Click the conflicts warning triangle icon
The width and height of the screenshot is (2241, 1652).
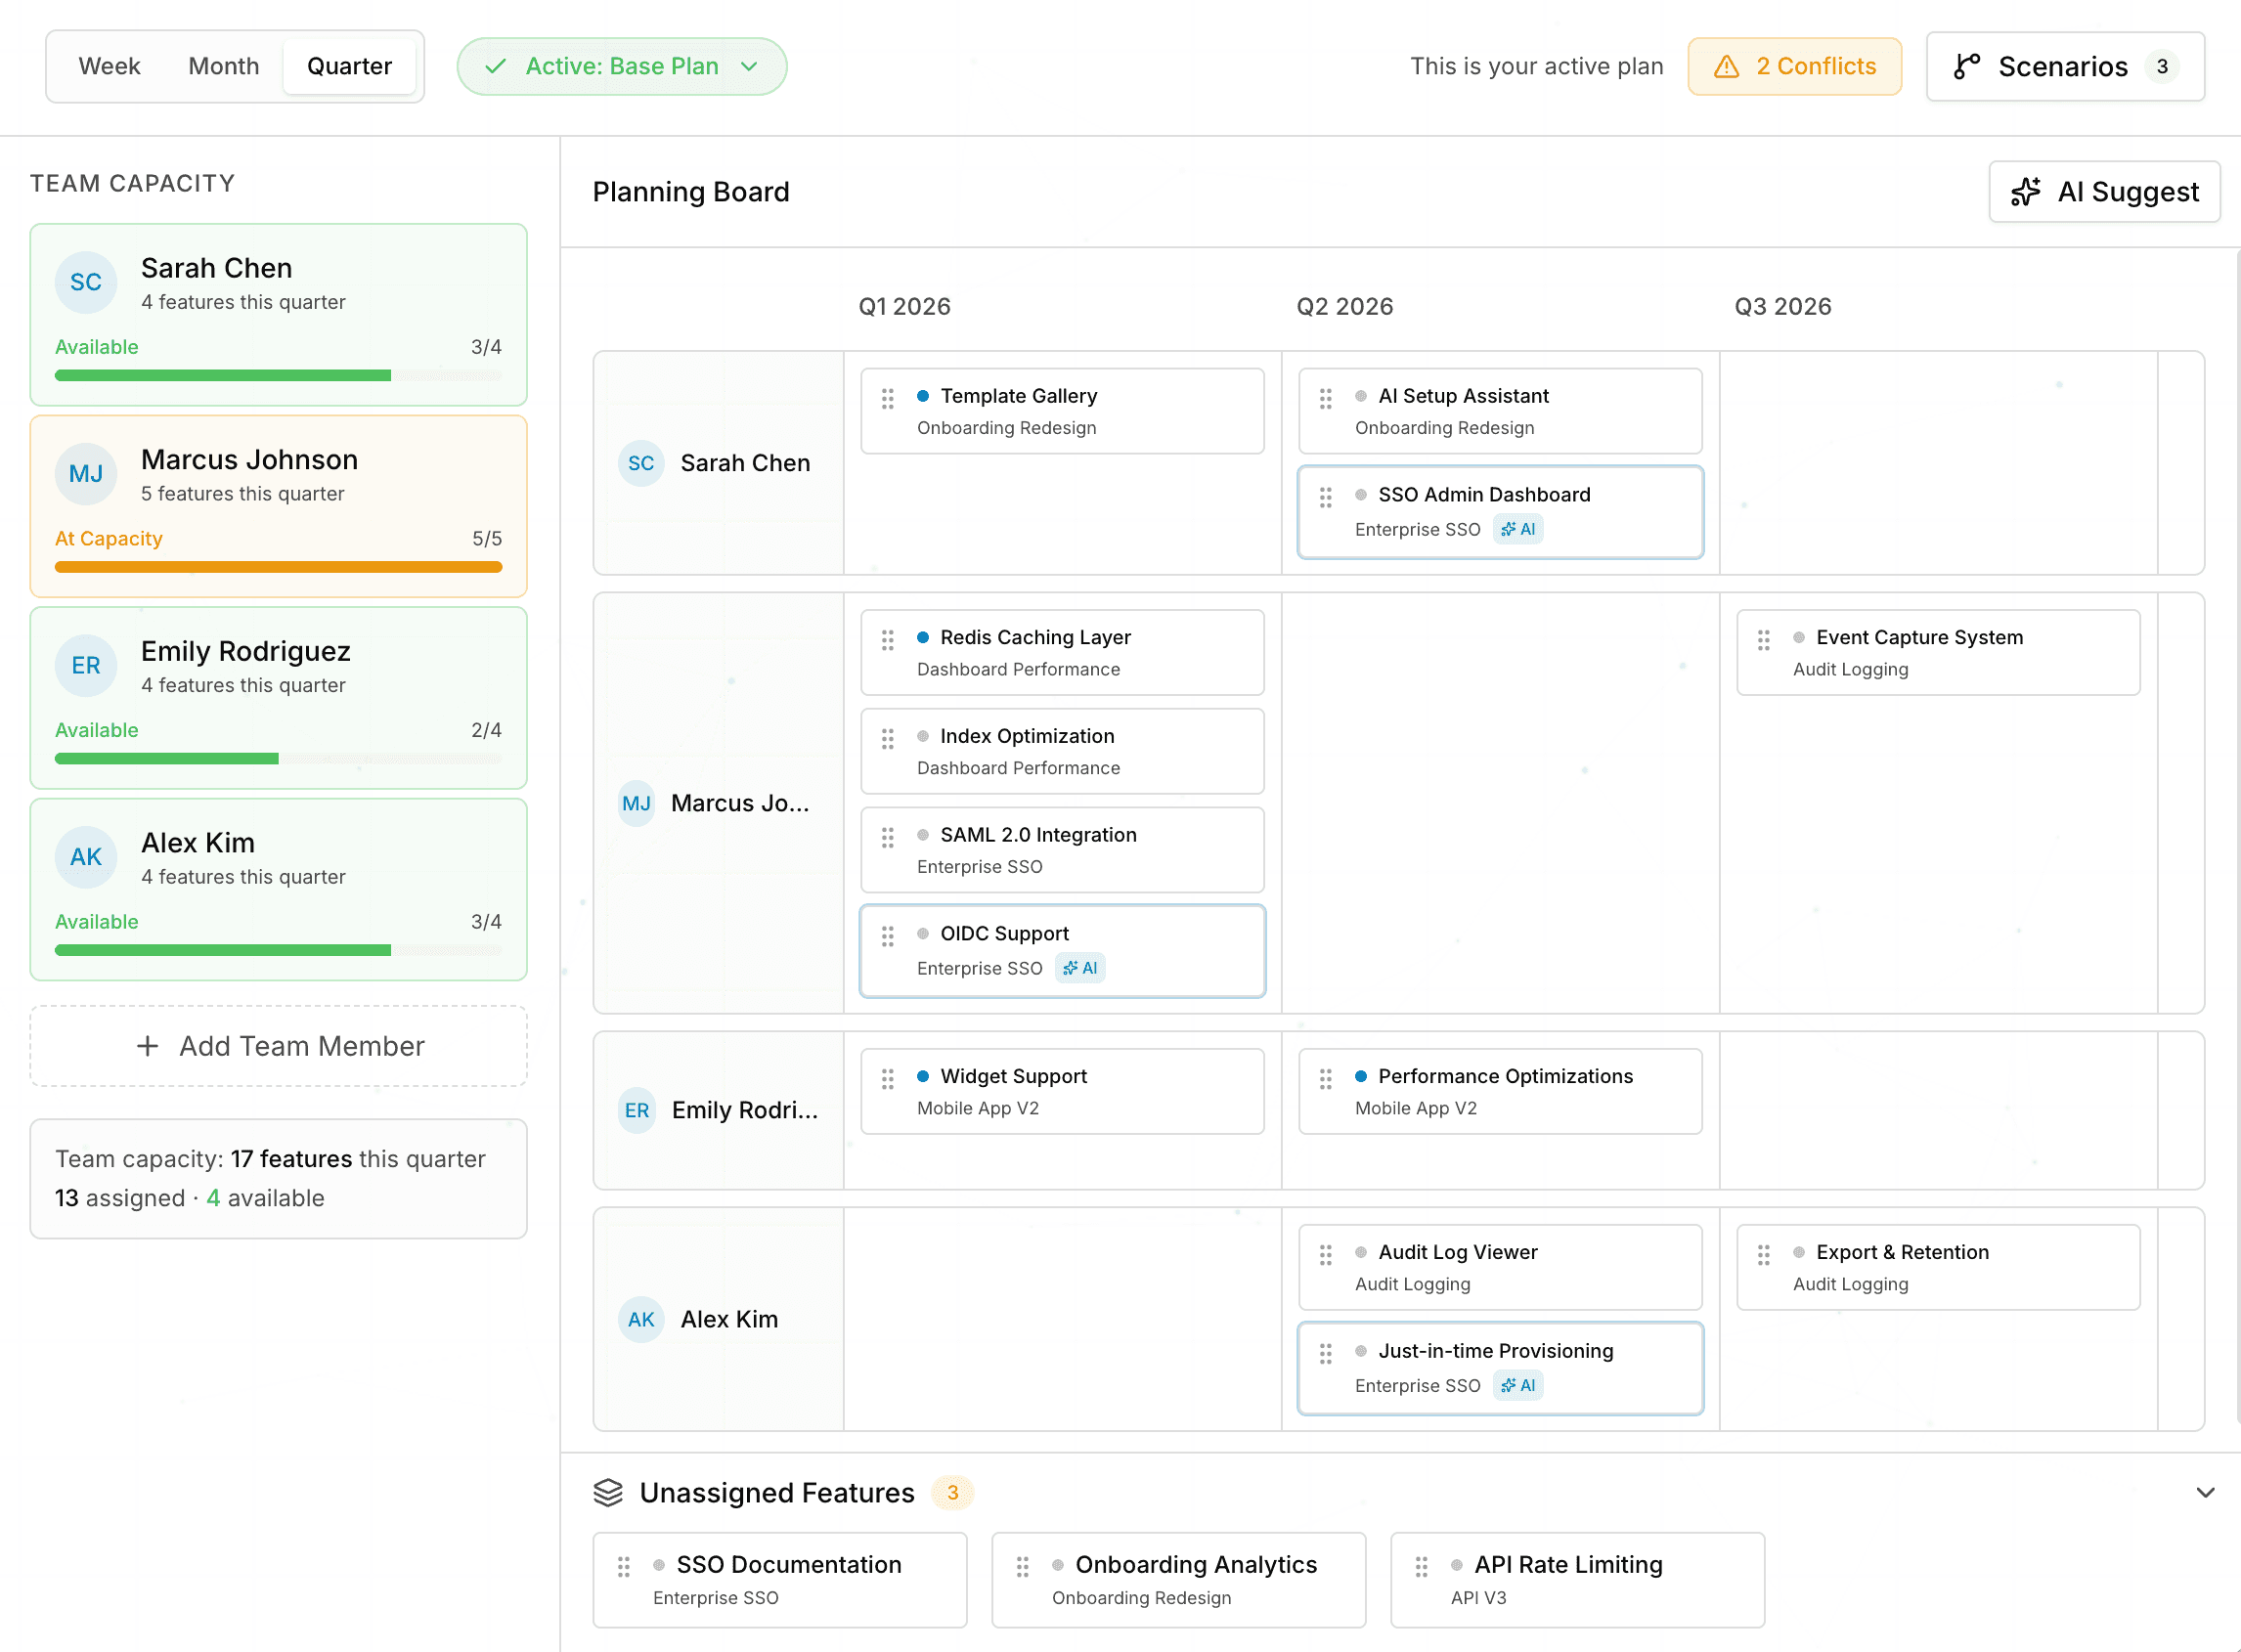tap(1726, 67)
